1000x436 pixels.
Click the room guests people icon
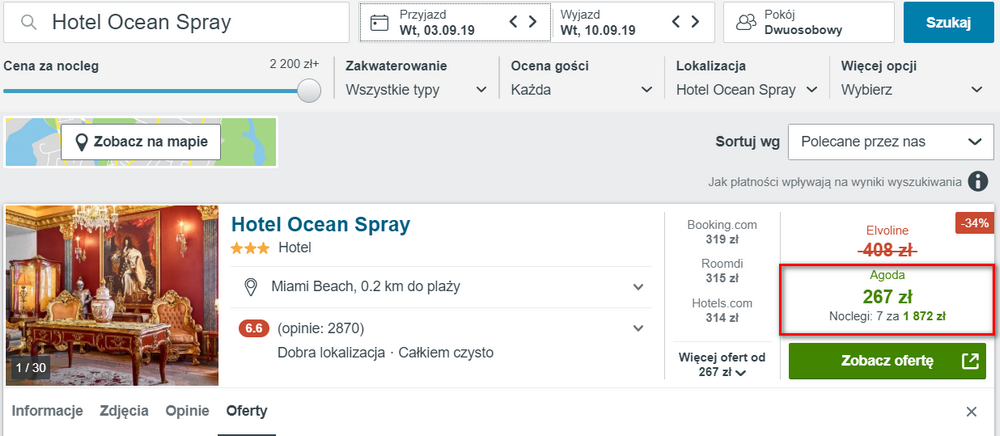(746, 22)
